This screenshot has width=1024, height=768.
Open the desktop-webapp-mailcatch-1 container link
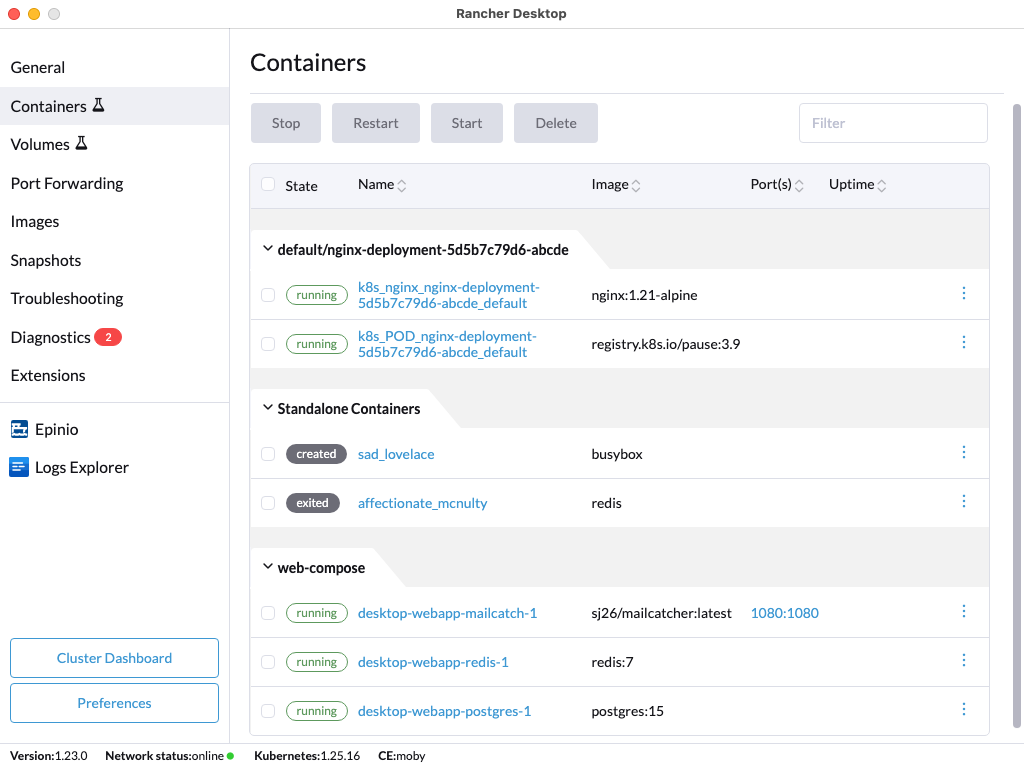[x=447, y=613]
